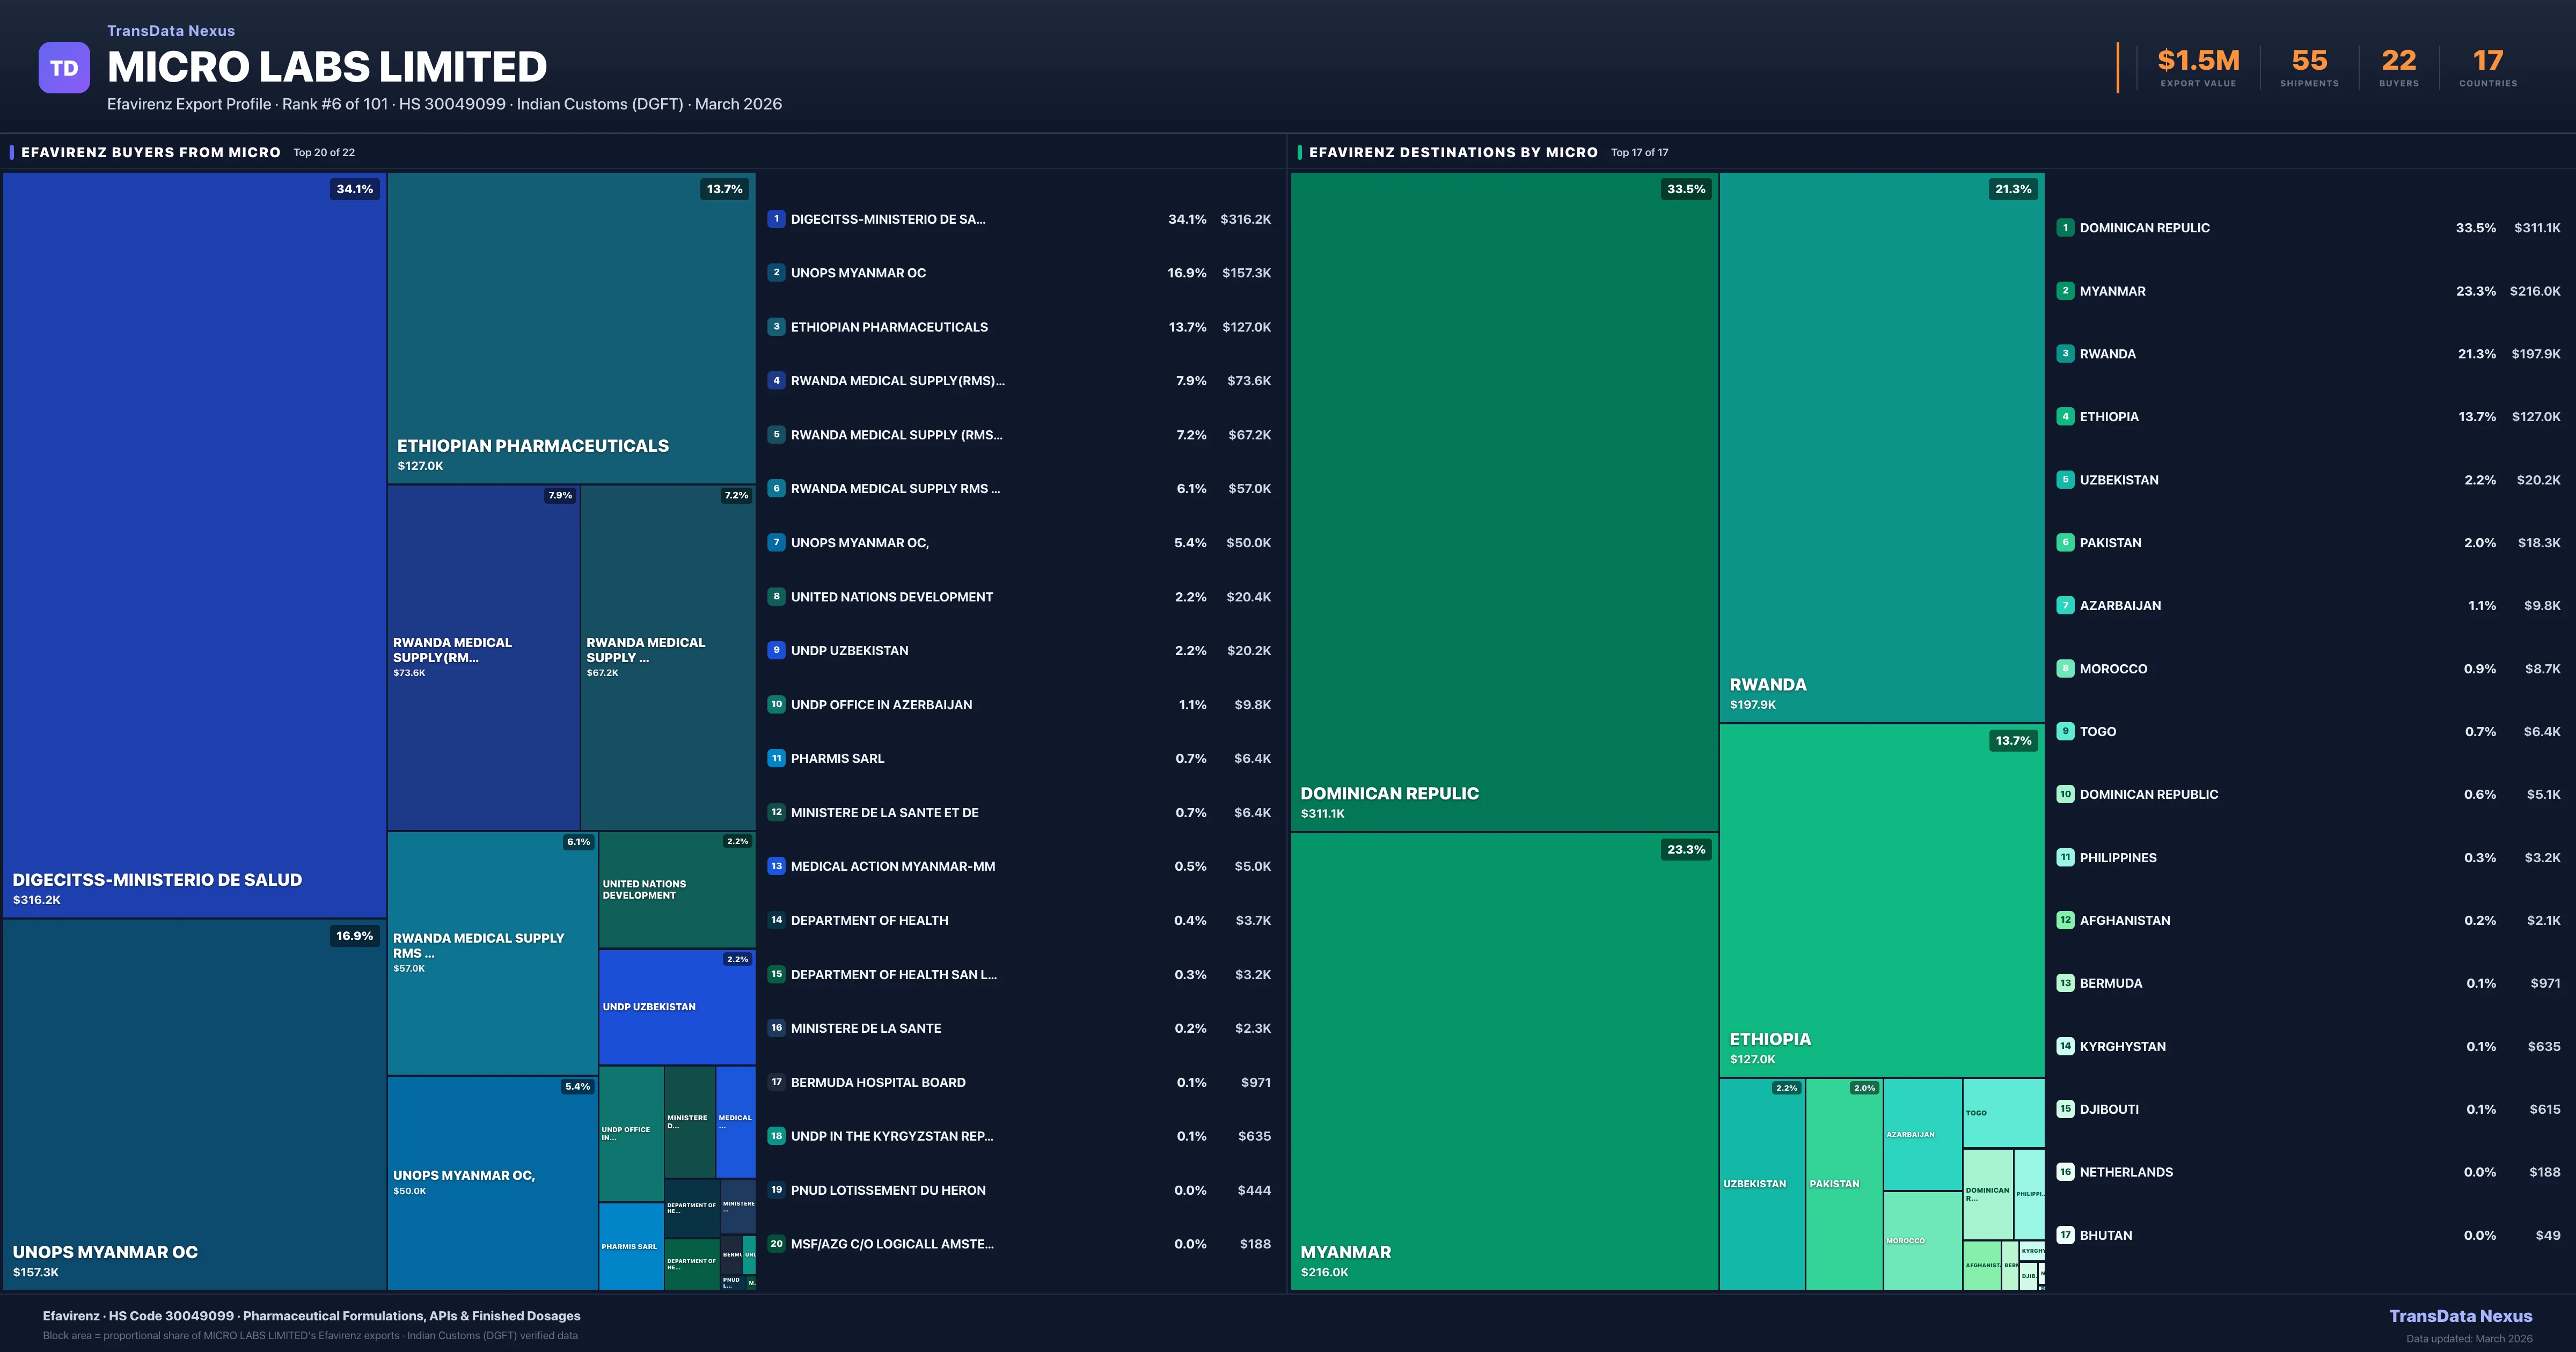
Task: Click the UNDP UZBEKISTAN blue block
Action: click(x=676, y=1007)
